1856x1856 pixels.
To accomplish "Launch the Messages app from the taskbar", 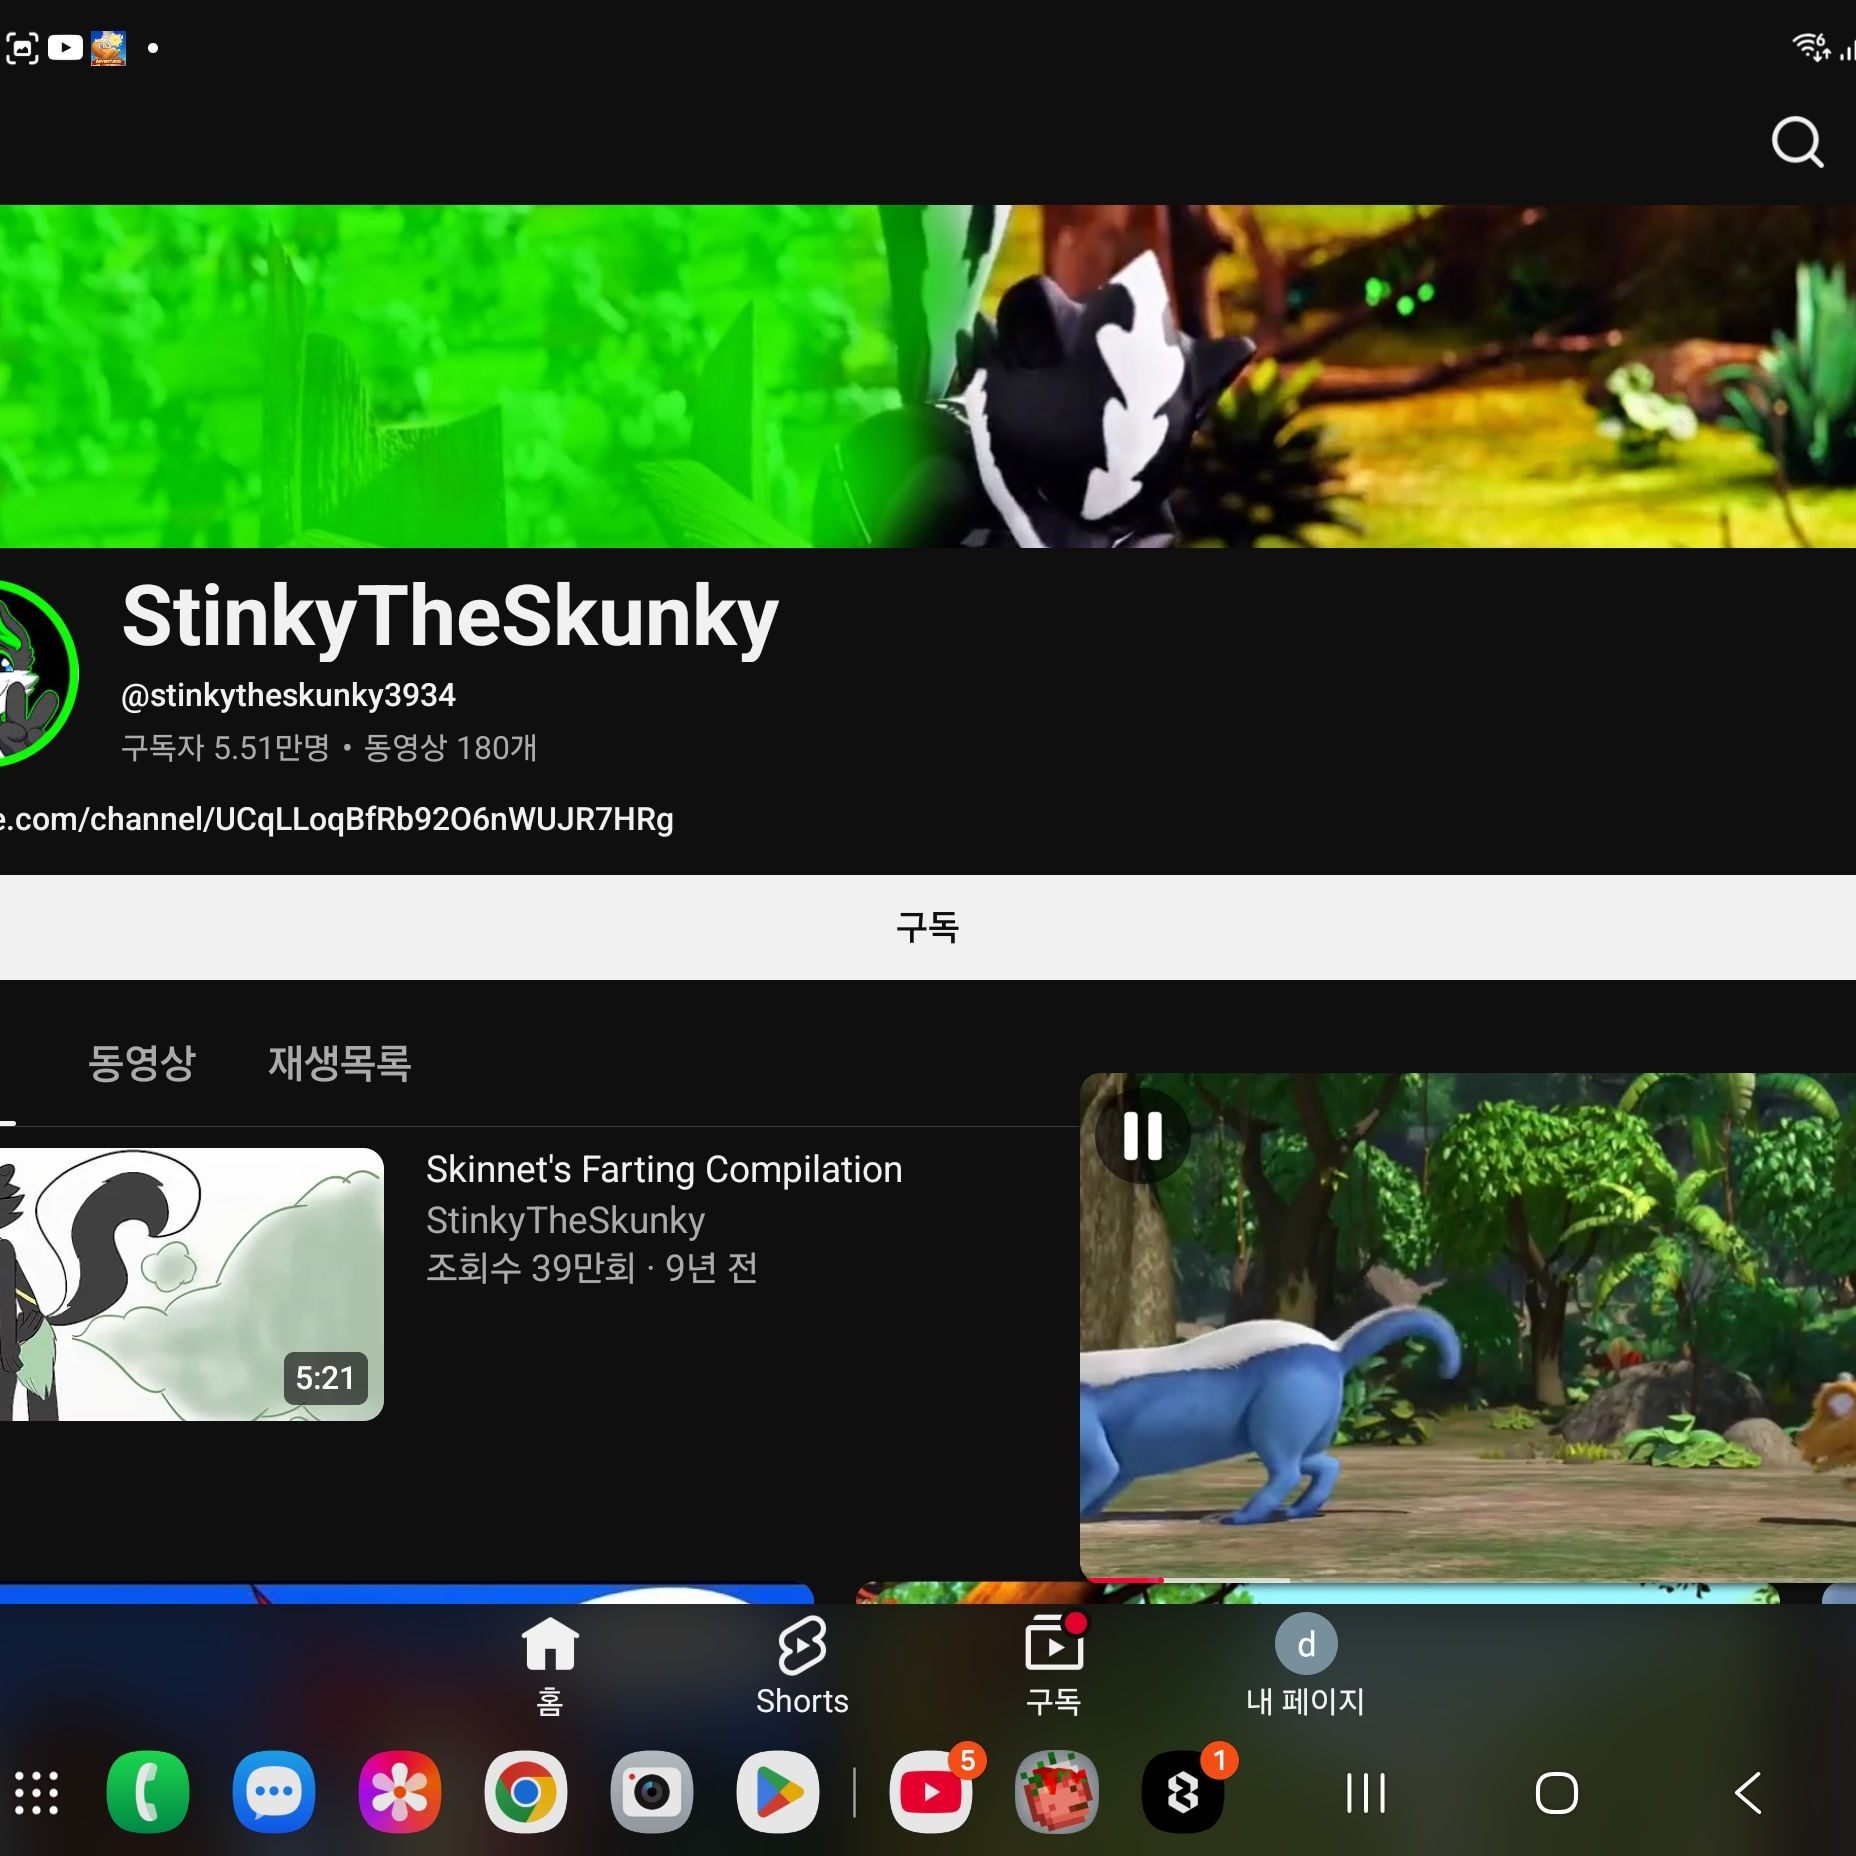I will 274,1792.
